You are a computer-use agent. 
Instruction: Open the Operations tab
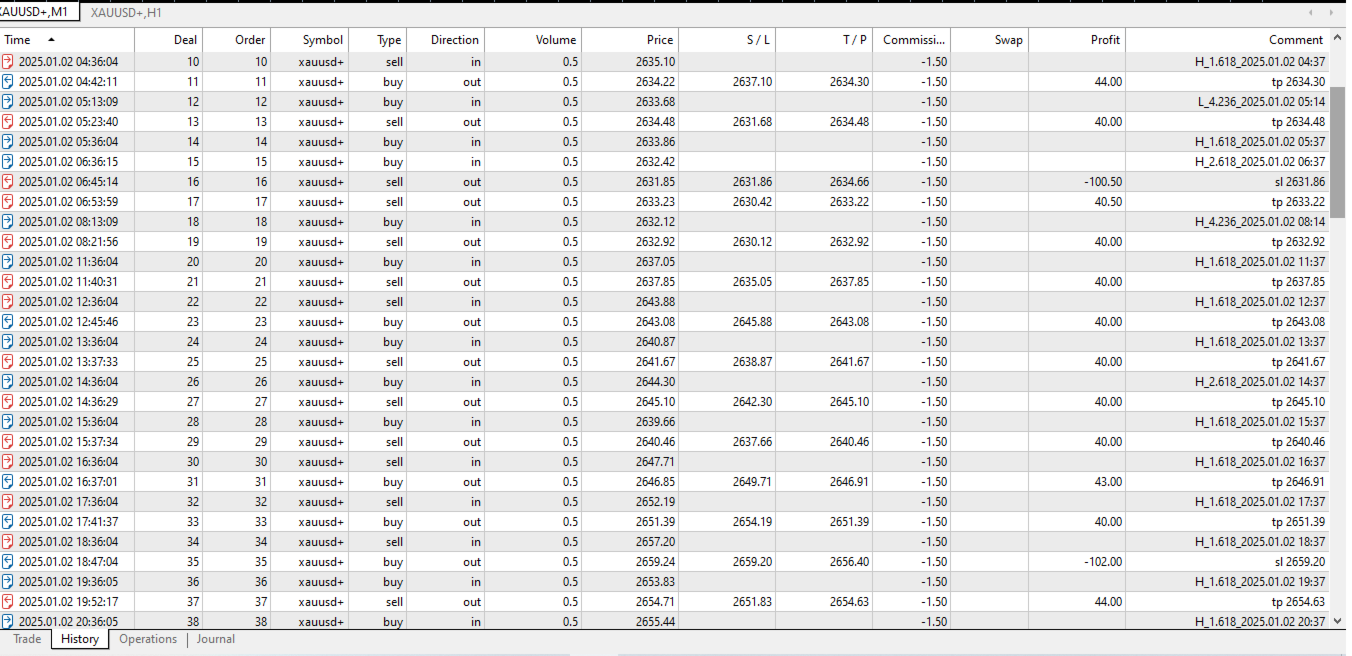148,639
